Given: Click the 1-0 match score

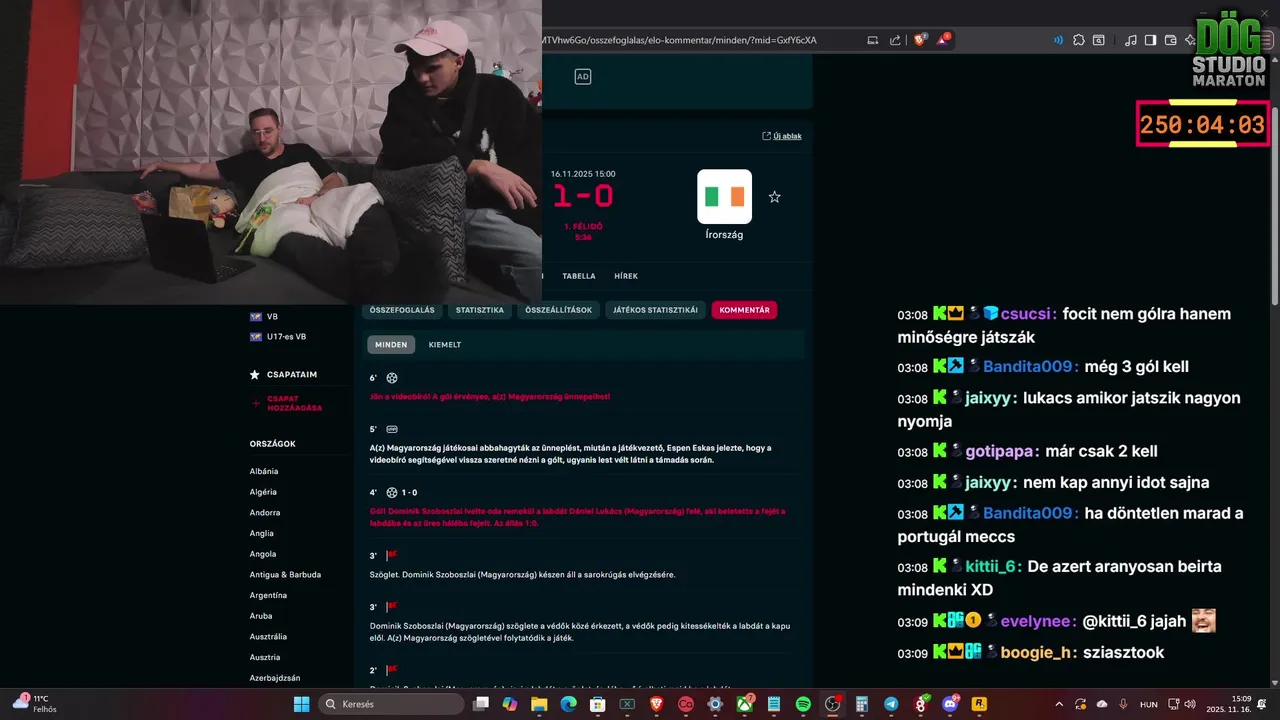Looking at the screenshot, I should pyautogui.click(x=584, y=196).
